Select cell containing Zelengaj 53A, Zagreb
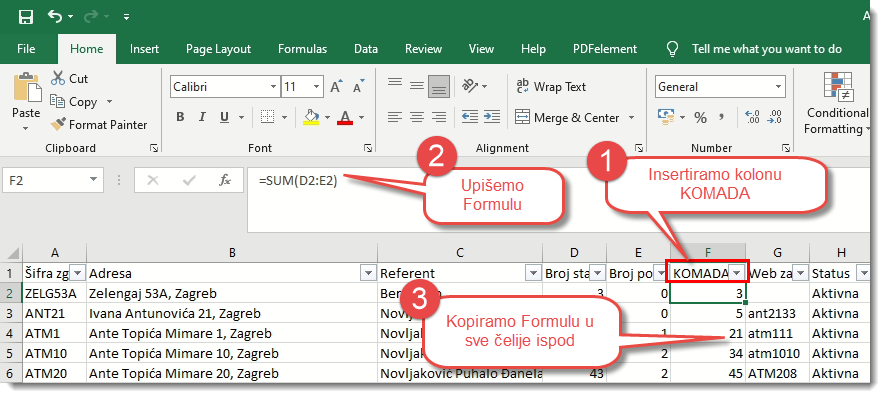The image size is (885, 398). 232,294
